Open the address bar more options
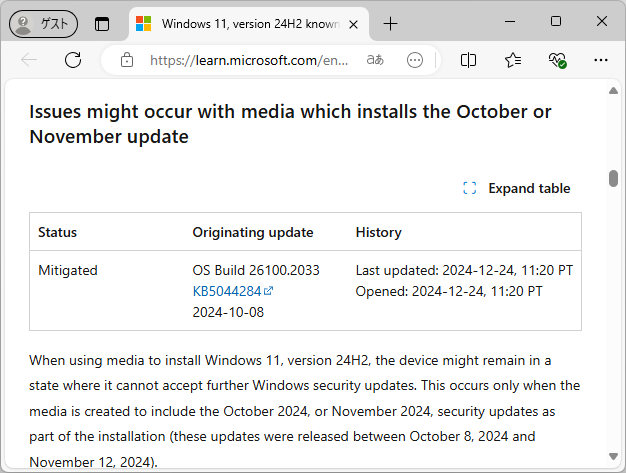This screenshot has width=626, height=473. click(x=415, y=60)
